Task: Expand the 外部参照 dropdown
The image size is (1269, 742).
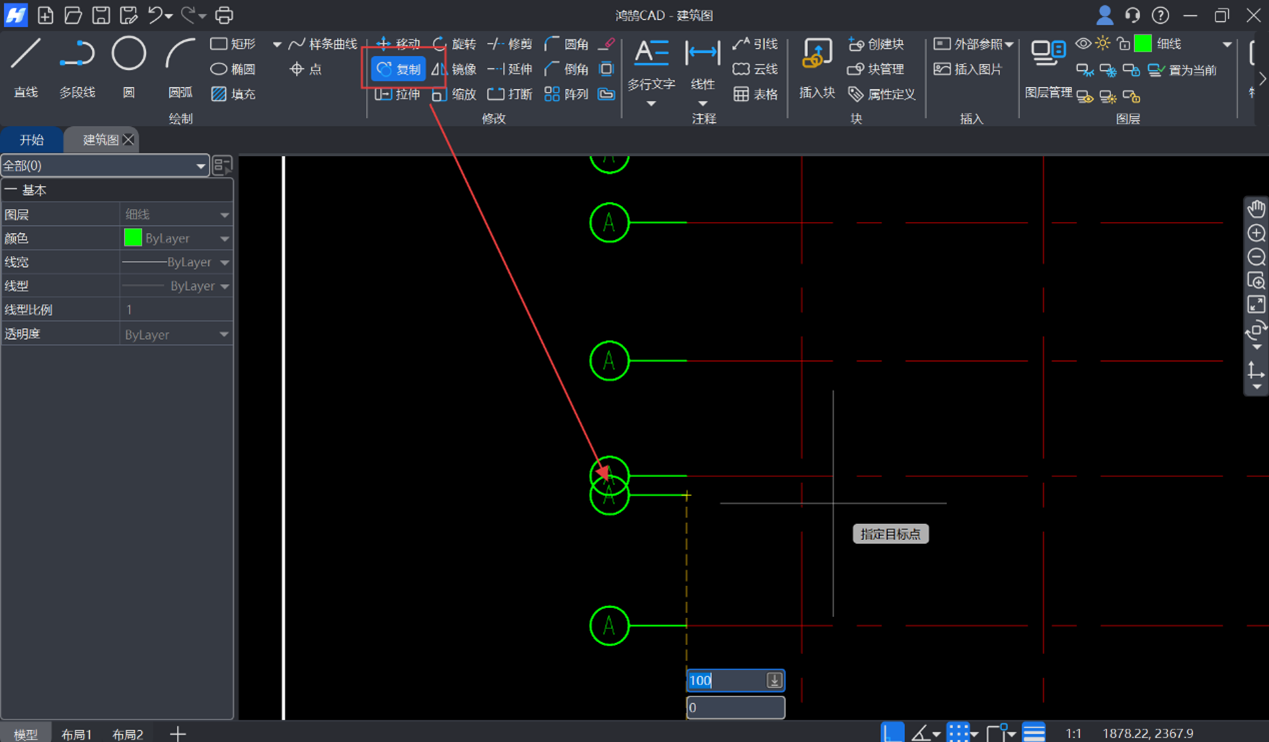Action: [x=1009, y=45]
